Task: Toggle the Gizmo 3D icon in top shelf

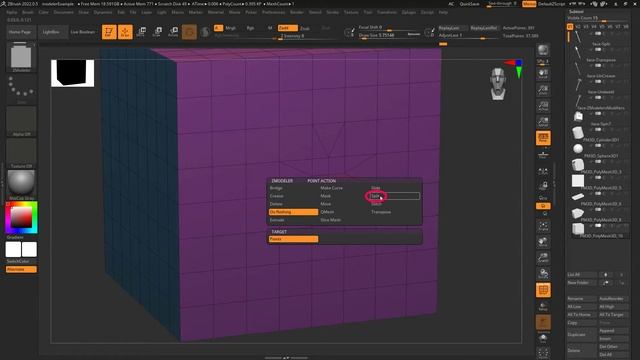Action: point(189,31)
